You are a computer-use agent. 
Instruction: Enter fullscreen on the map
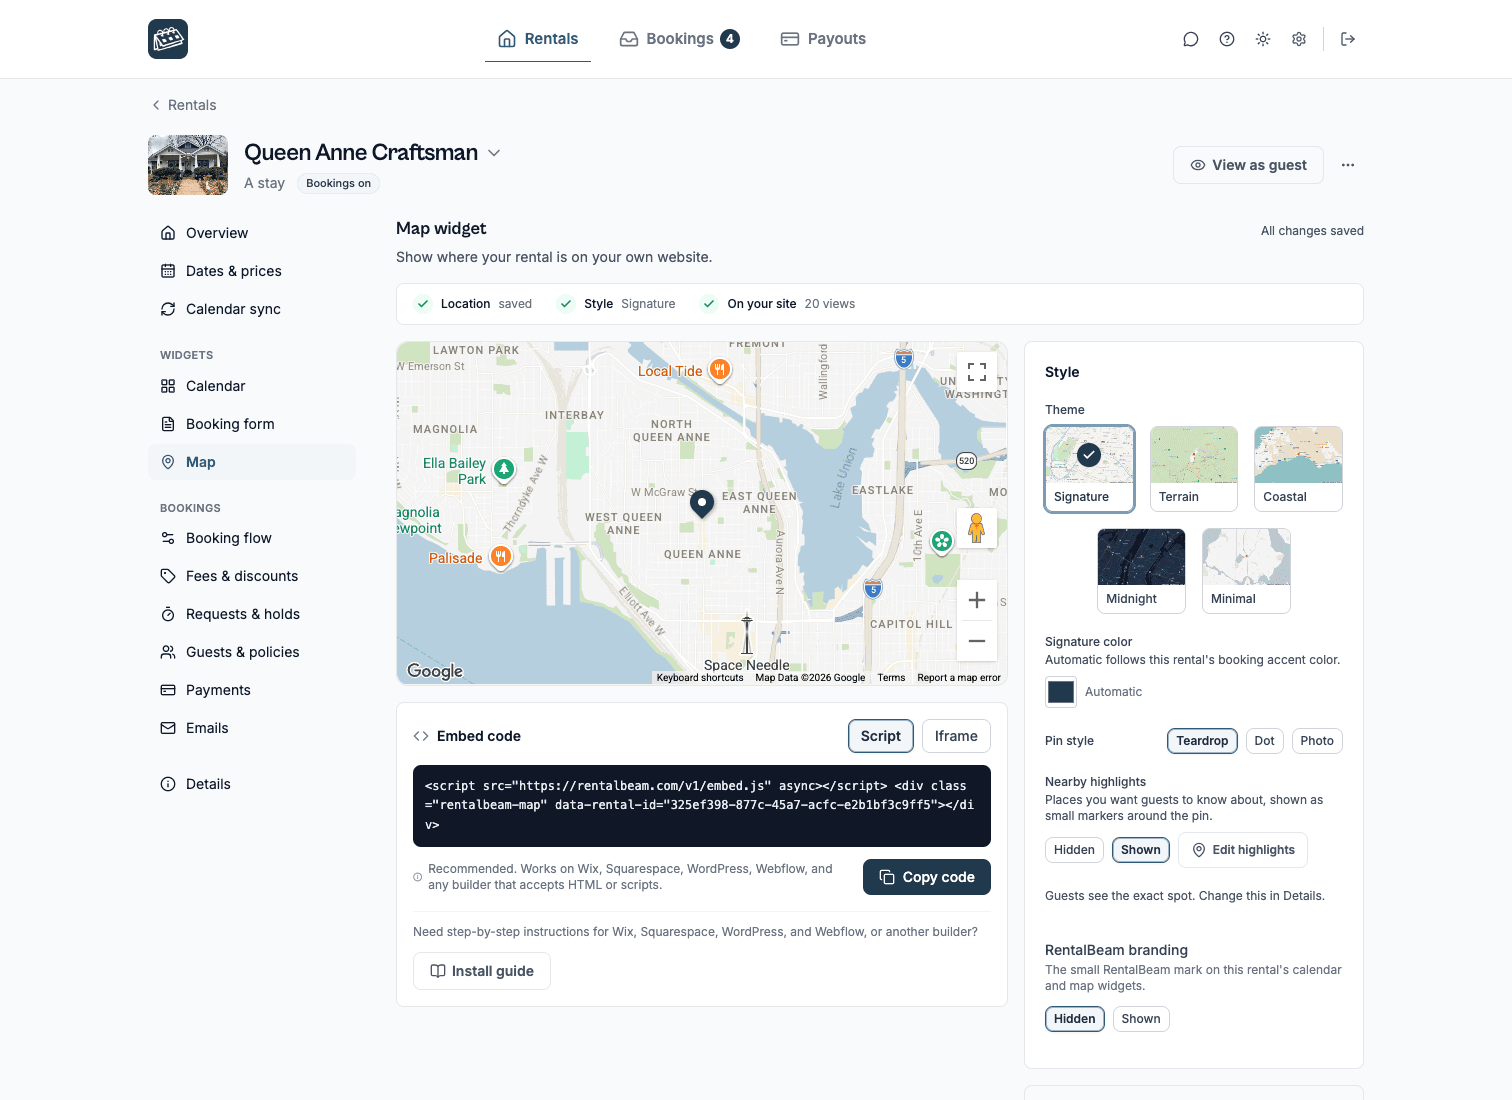click(977, 372)
